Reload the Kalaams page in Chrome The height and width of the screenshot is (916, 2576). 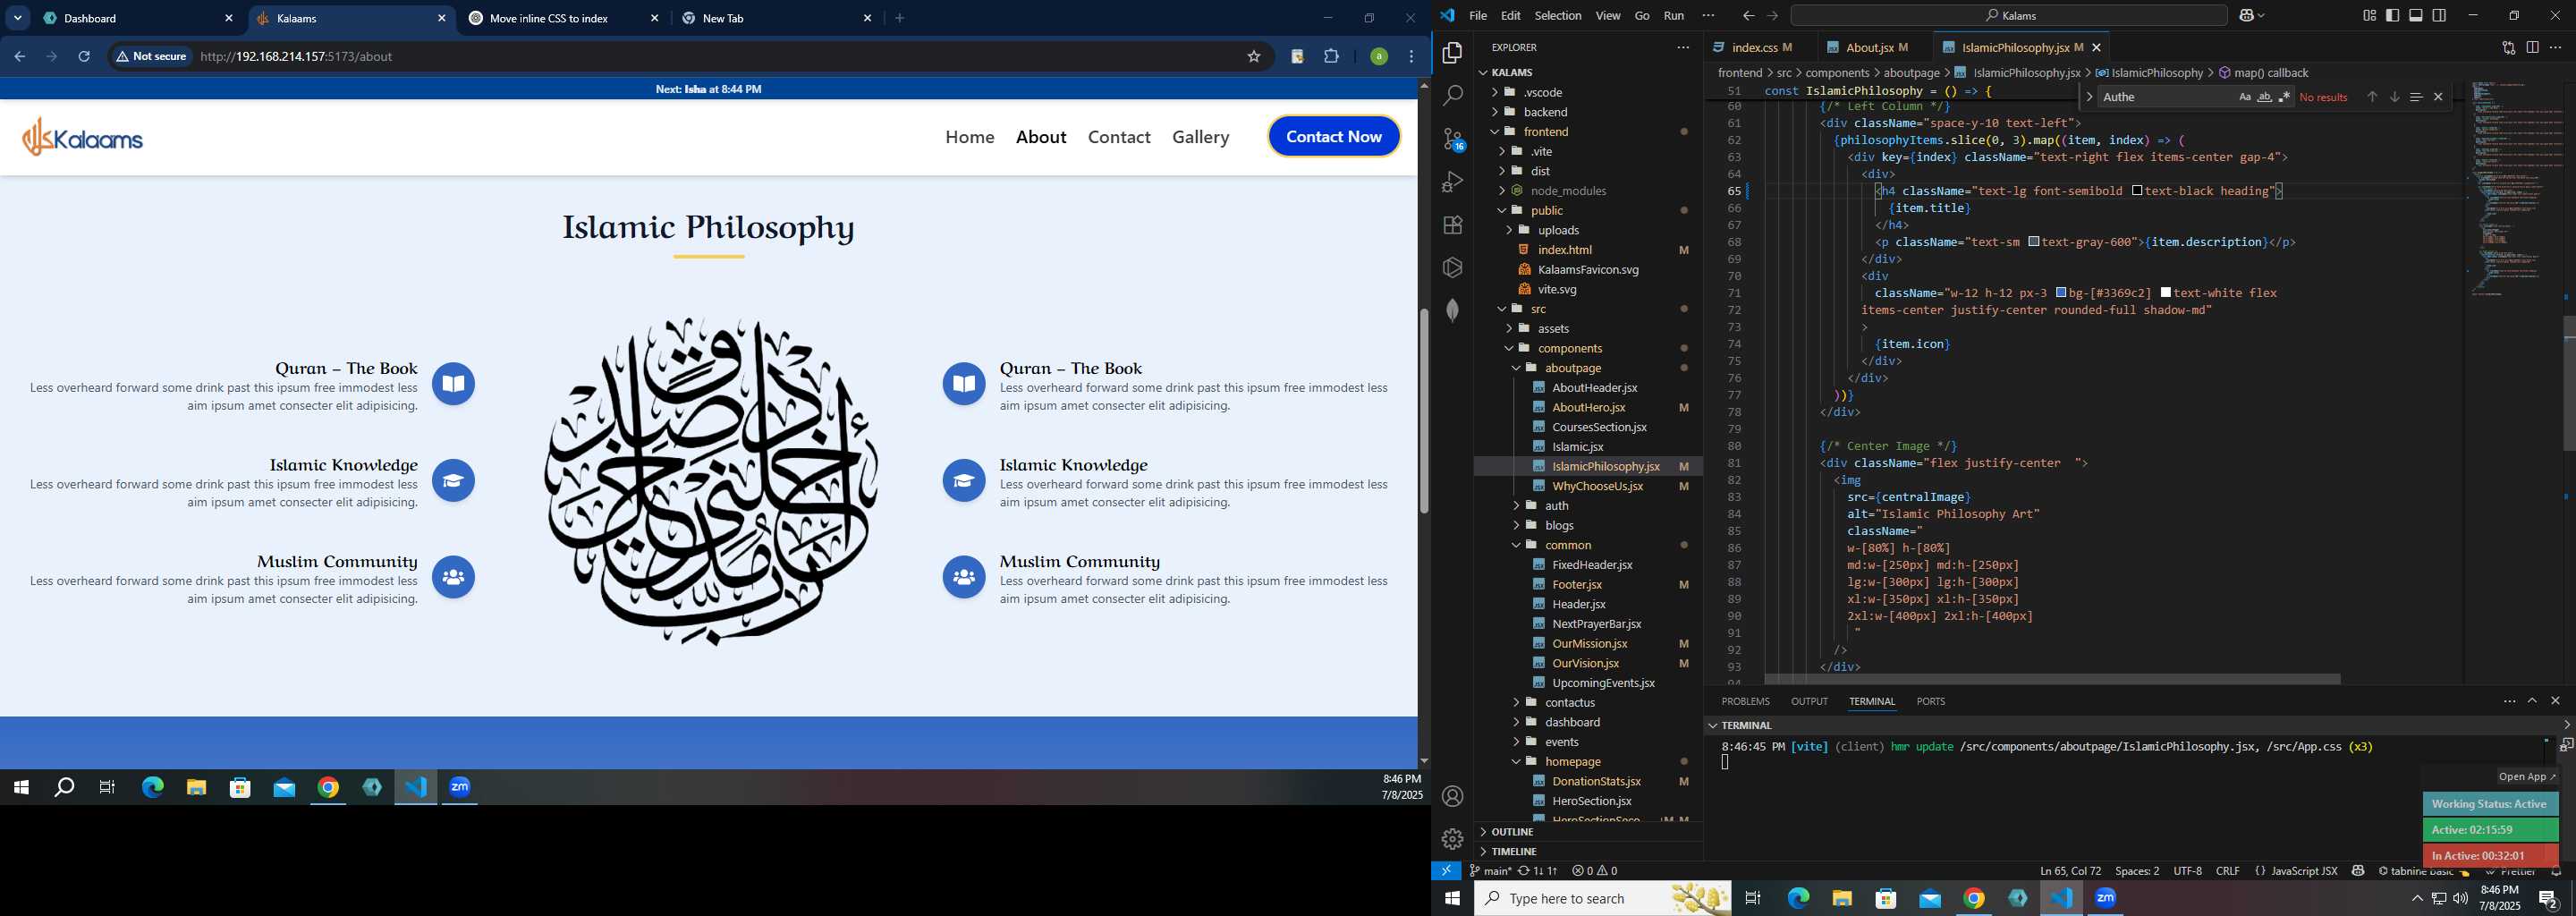click(84, 56)
